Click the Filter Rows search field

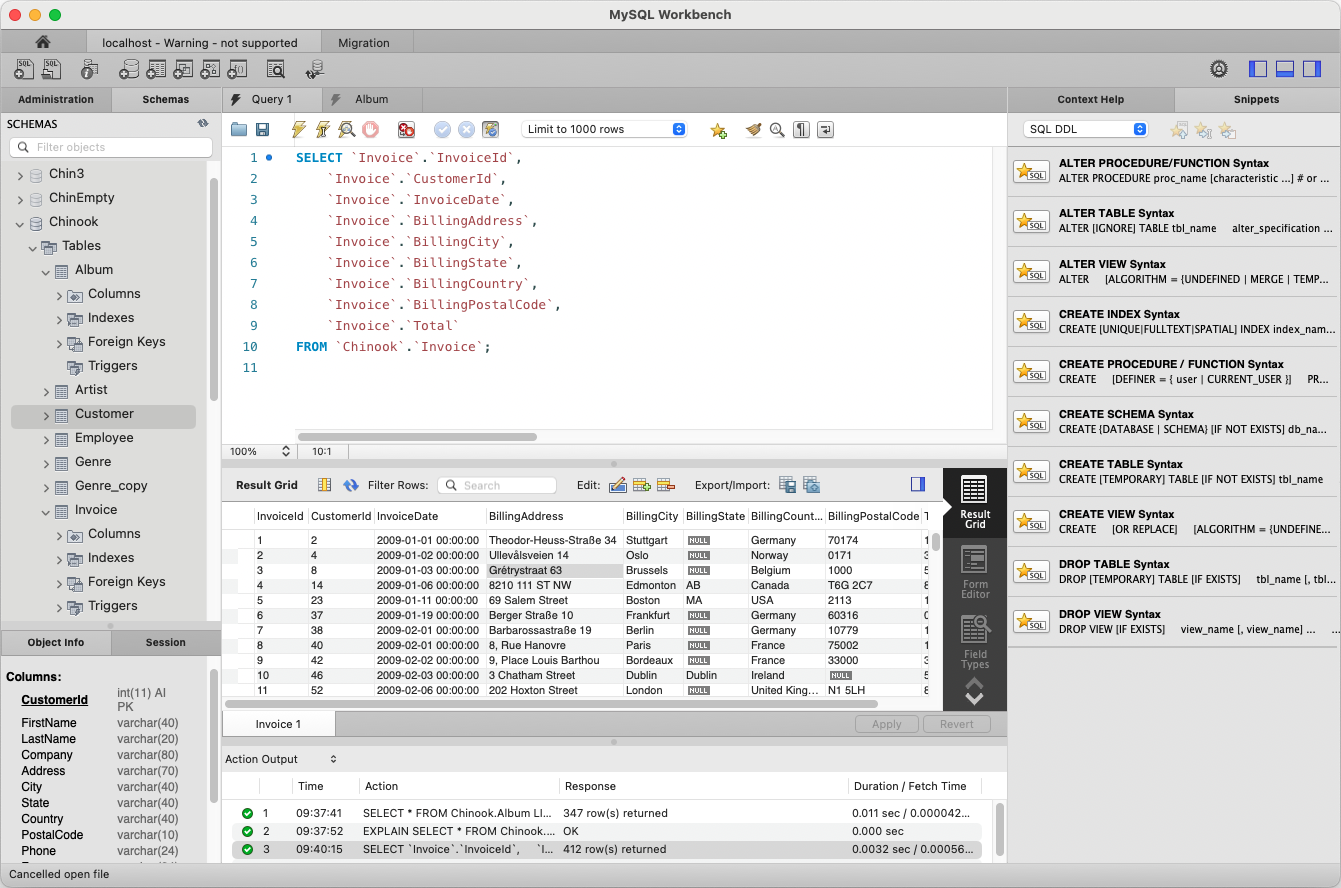pyautogui.click(x=497, y=484)
